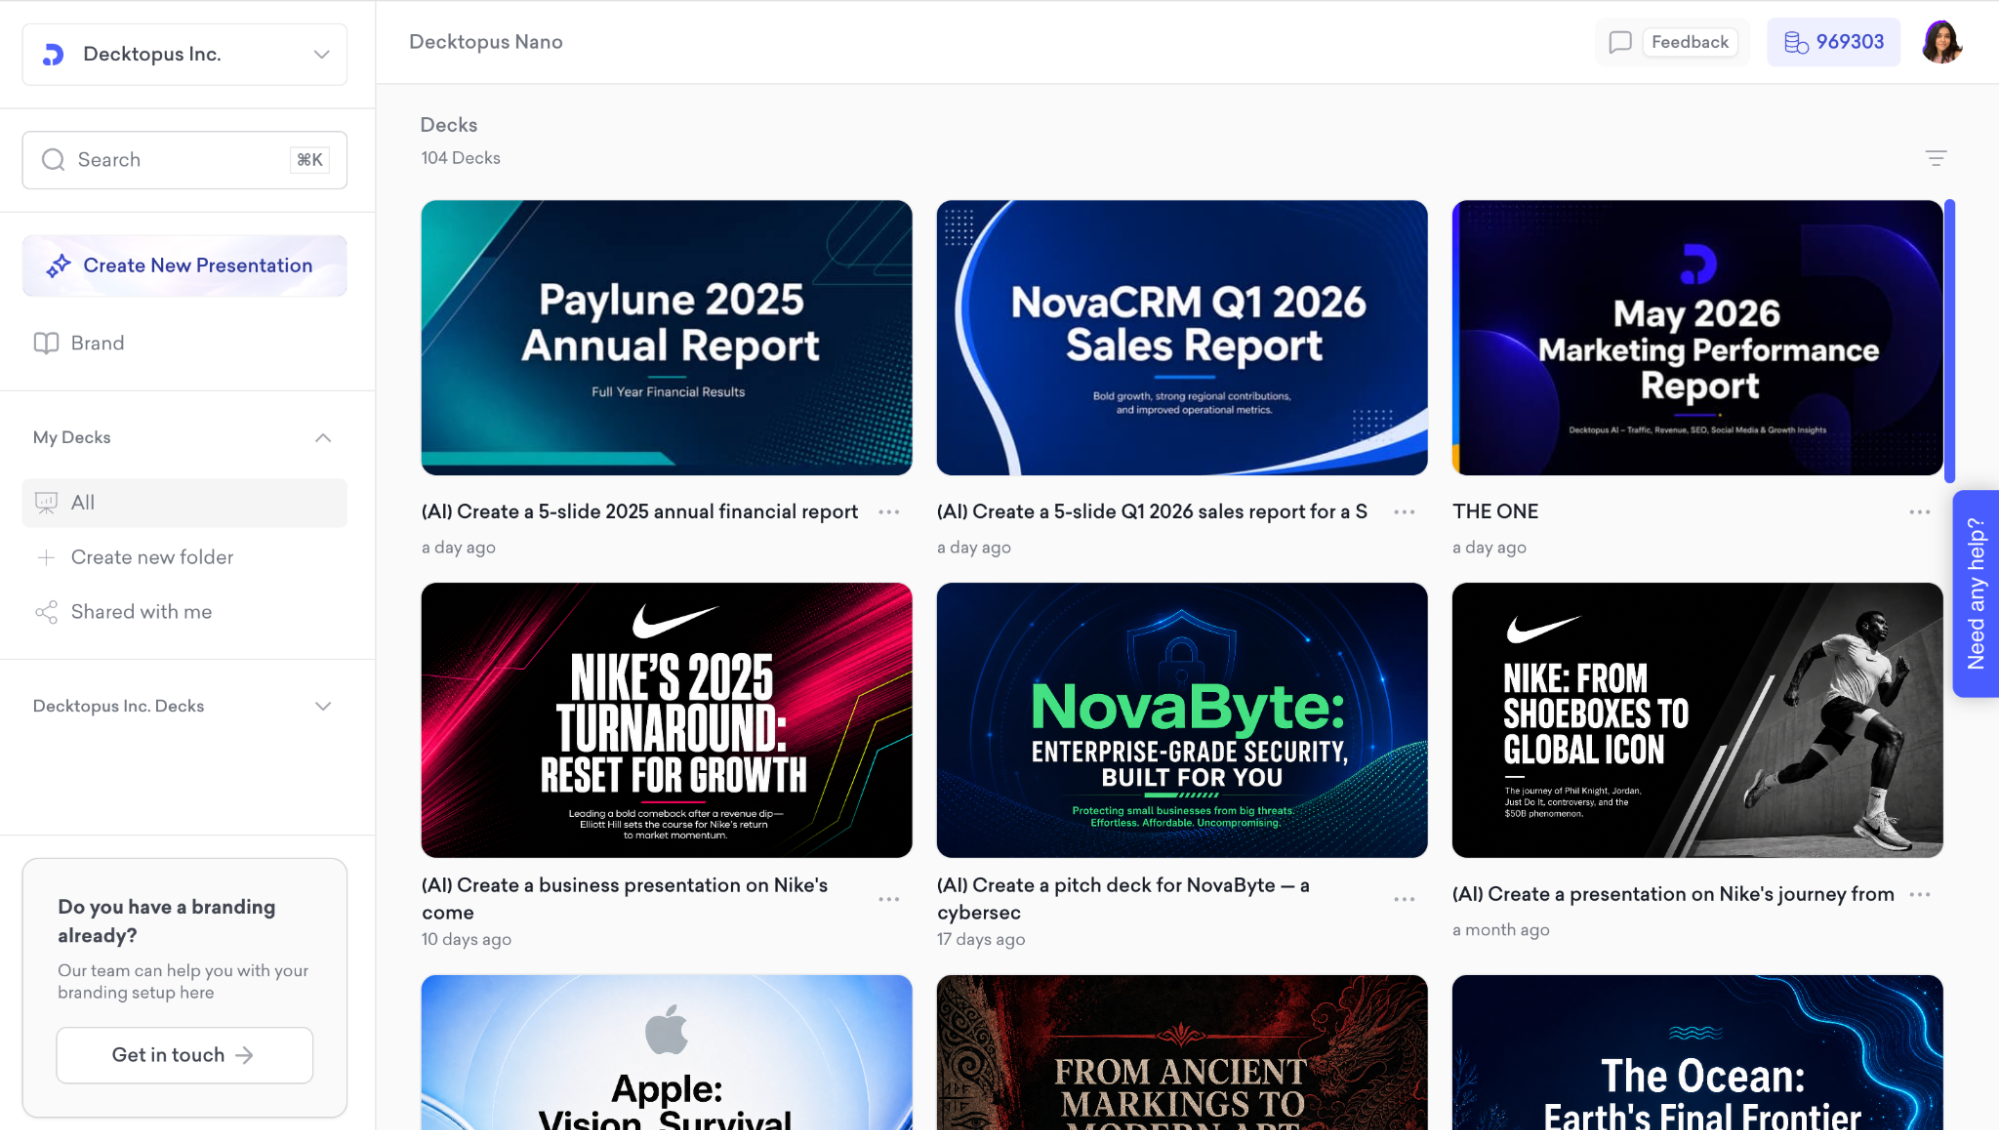Open NovaByte enterprise-grade security deck thumbnail

pyautogui.click(x=1182, y=720)
